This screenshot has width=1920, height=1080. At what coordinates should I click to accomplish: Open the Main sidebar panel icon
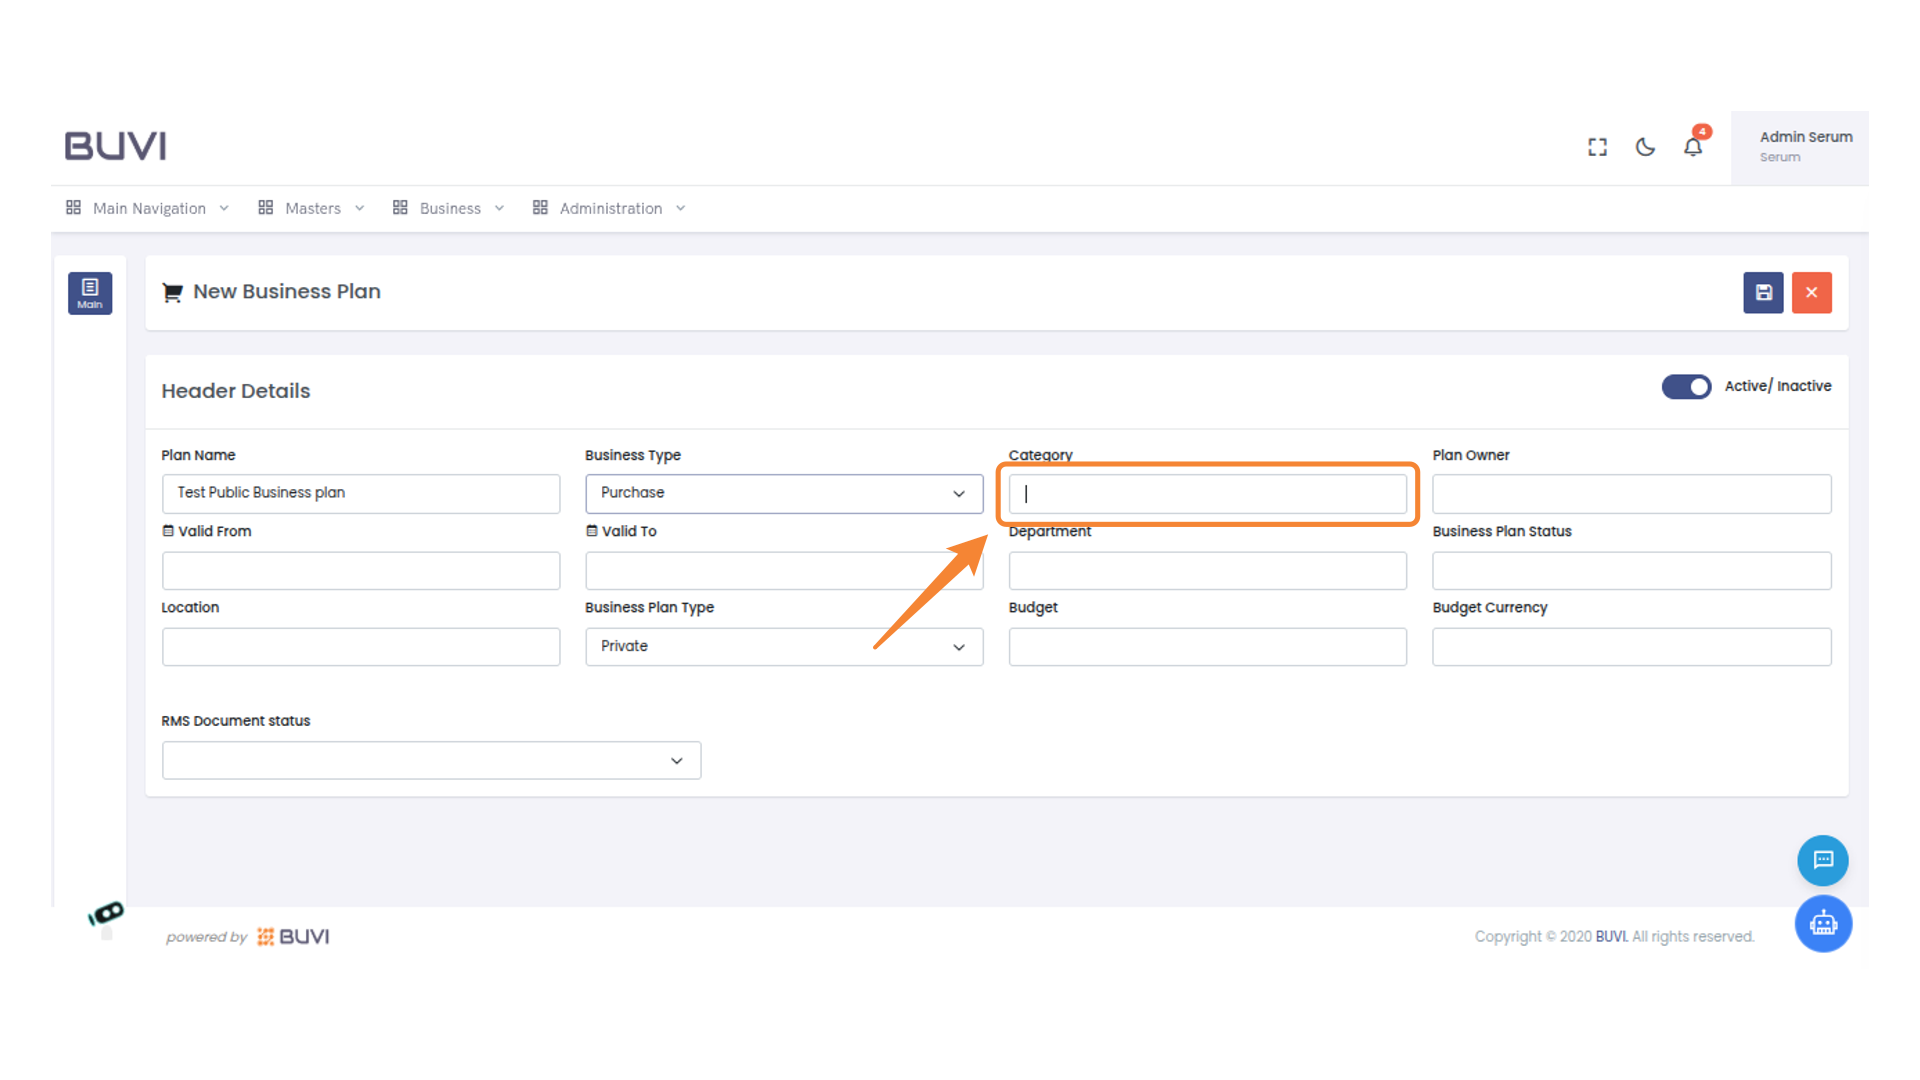coord(90,293)
